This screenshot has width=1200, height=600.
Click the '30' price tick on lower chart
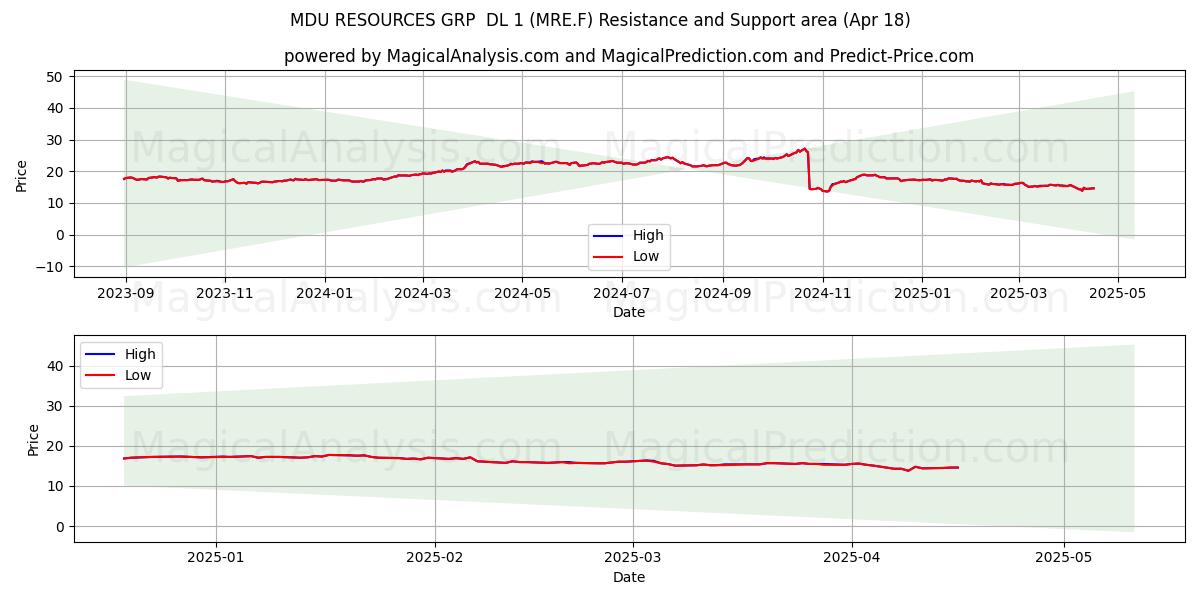[55, 407]
